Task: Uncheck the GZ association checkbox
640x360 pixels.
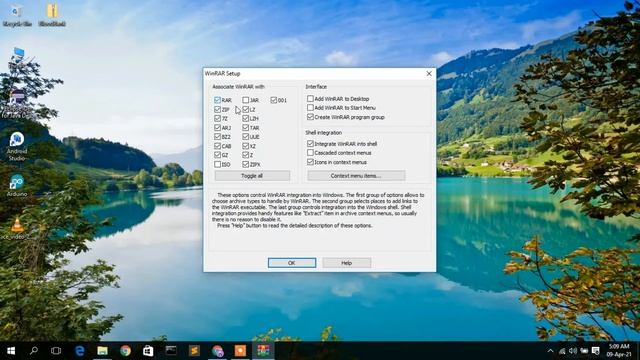Action: (x=218, y=155)
